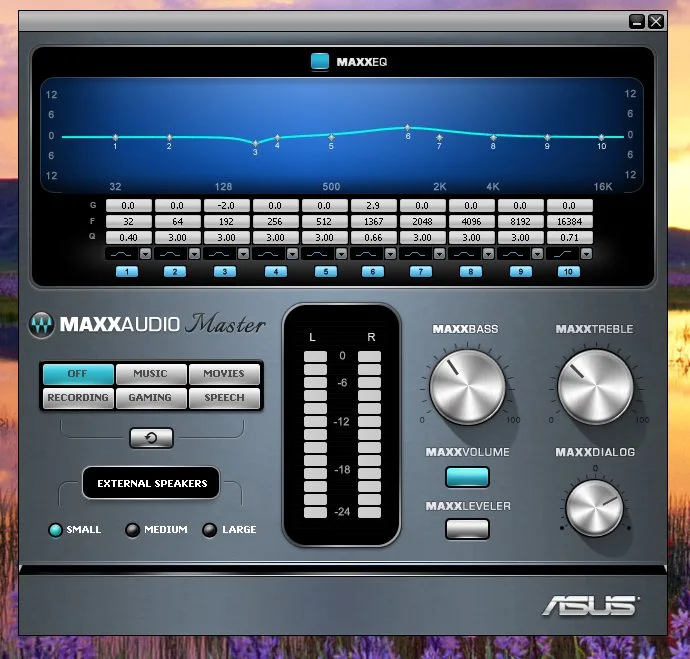Screen dimensions: 690x659
Task: Toggle EQ band 2 button
Action: pos(175,271)
